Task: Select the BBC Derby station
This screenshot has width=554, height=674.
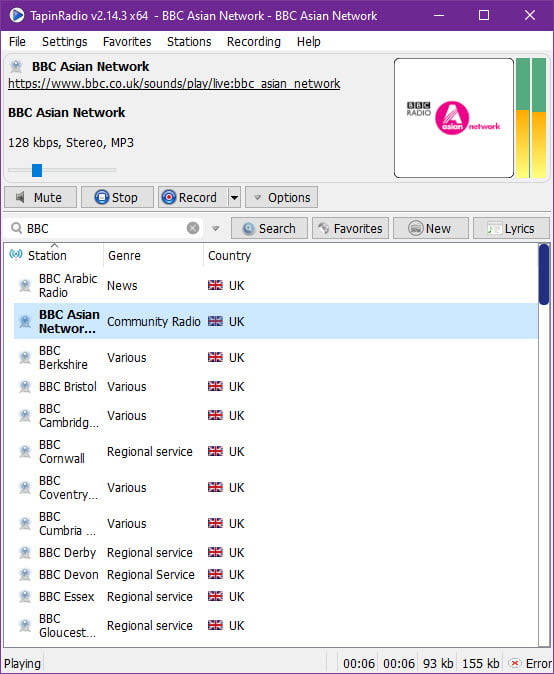Action: tap(275, 552)
